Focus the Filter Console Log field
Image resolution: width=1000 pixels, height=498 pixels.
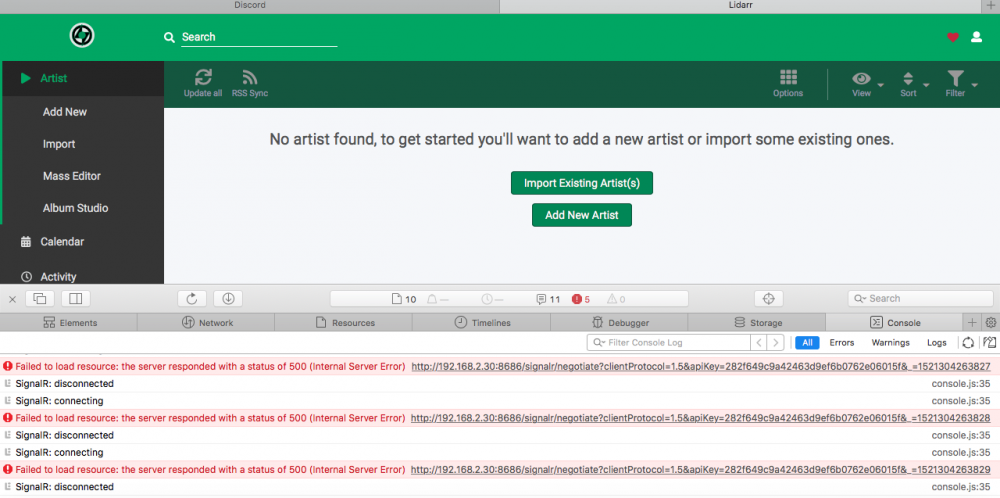tap(668, 342)
